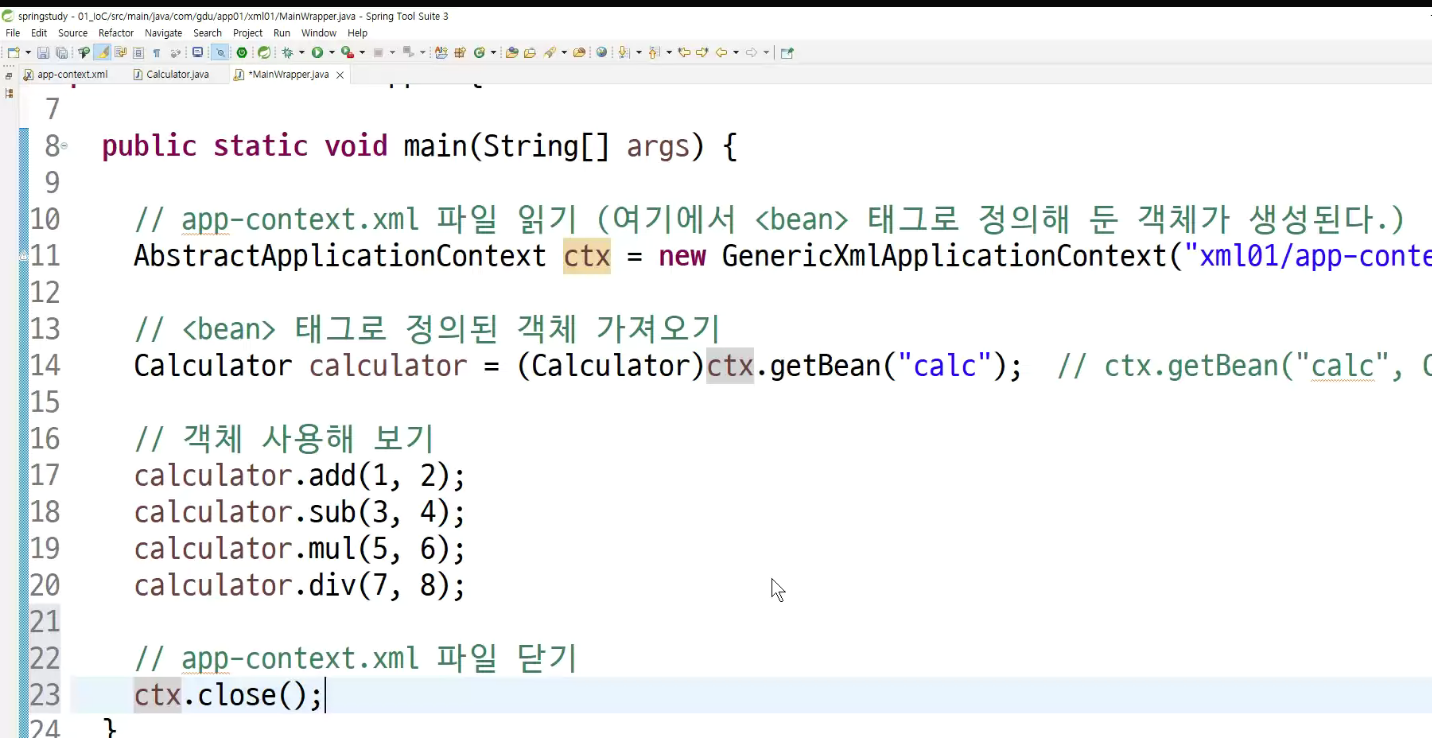1432x738 pixels.
Task: Click the Pin Editor icon
Action: coord(787,53)
